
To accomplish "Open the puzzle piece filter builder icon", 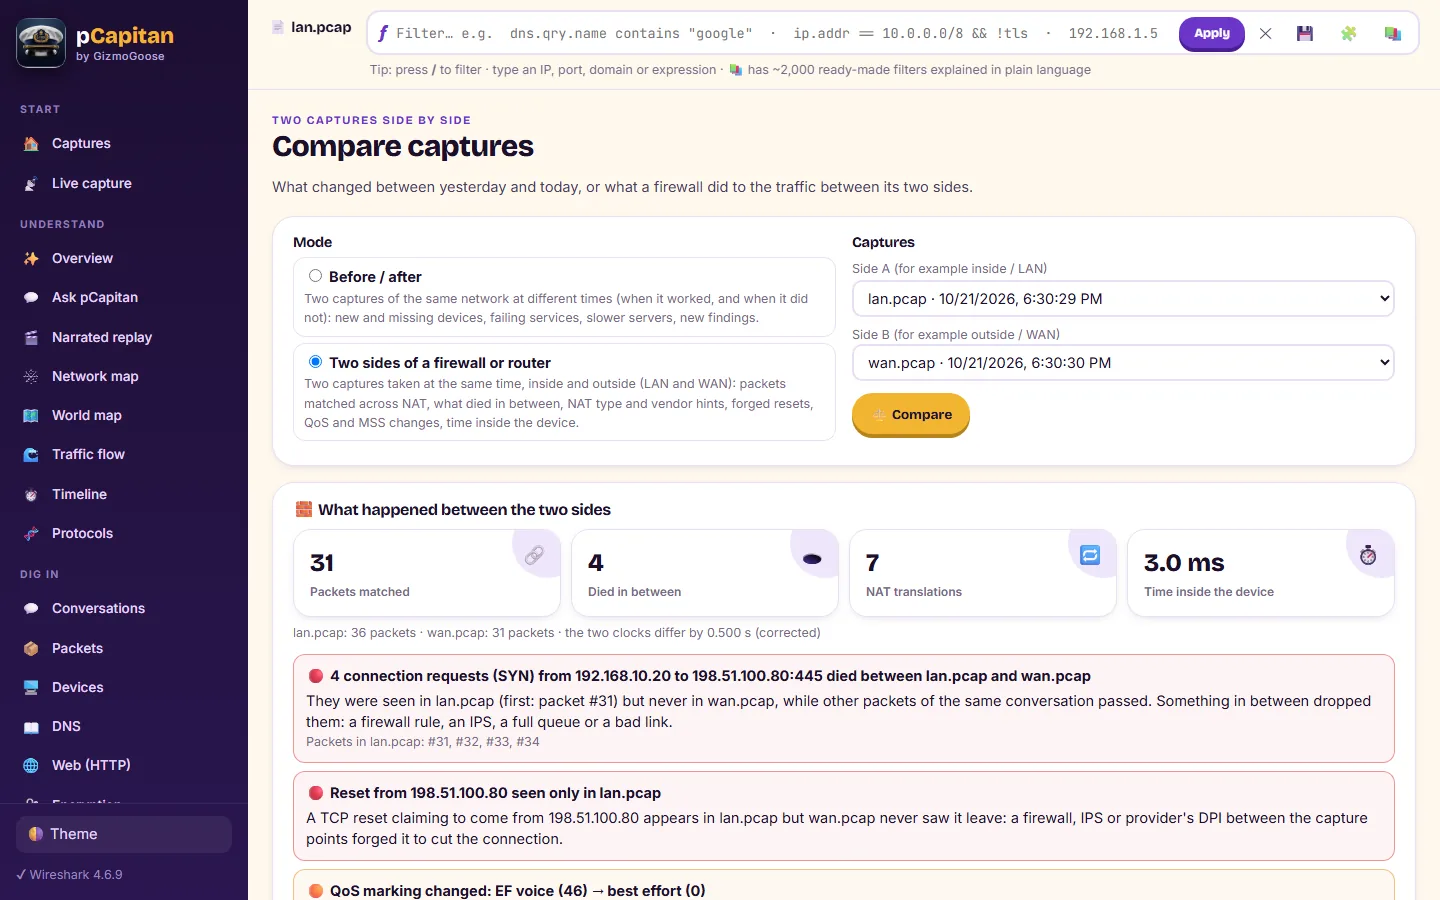I will (1349, 34).
